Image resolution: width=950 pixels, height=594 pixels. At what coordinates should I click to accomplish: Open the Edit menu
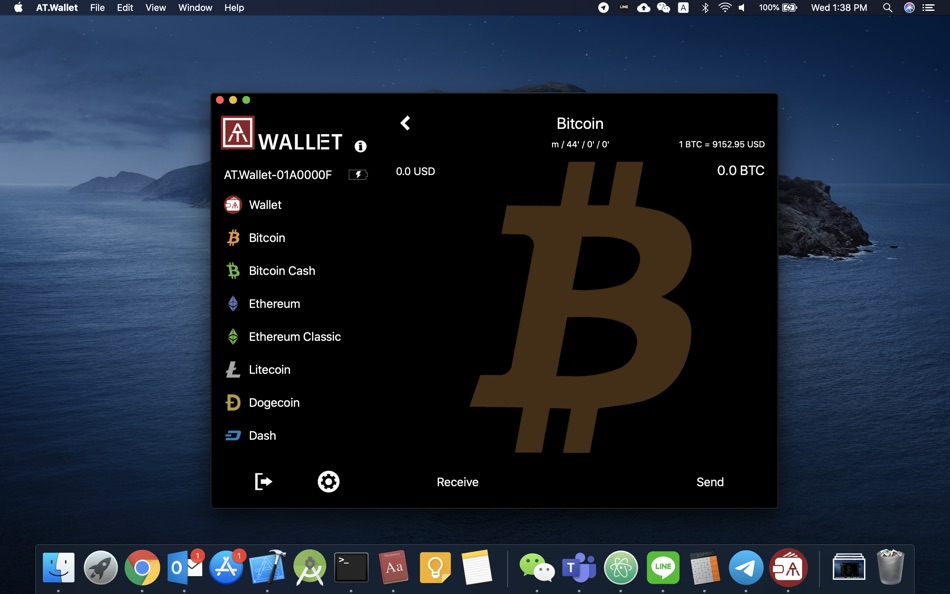click(125, 8)
